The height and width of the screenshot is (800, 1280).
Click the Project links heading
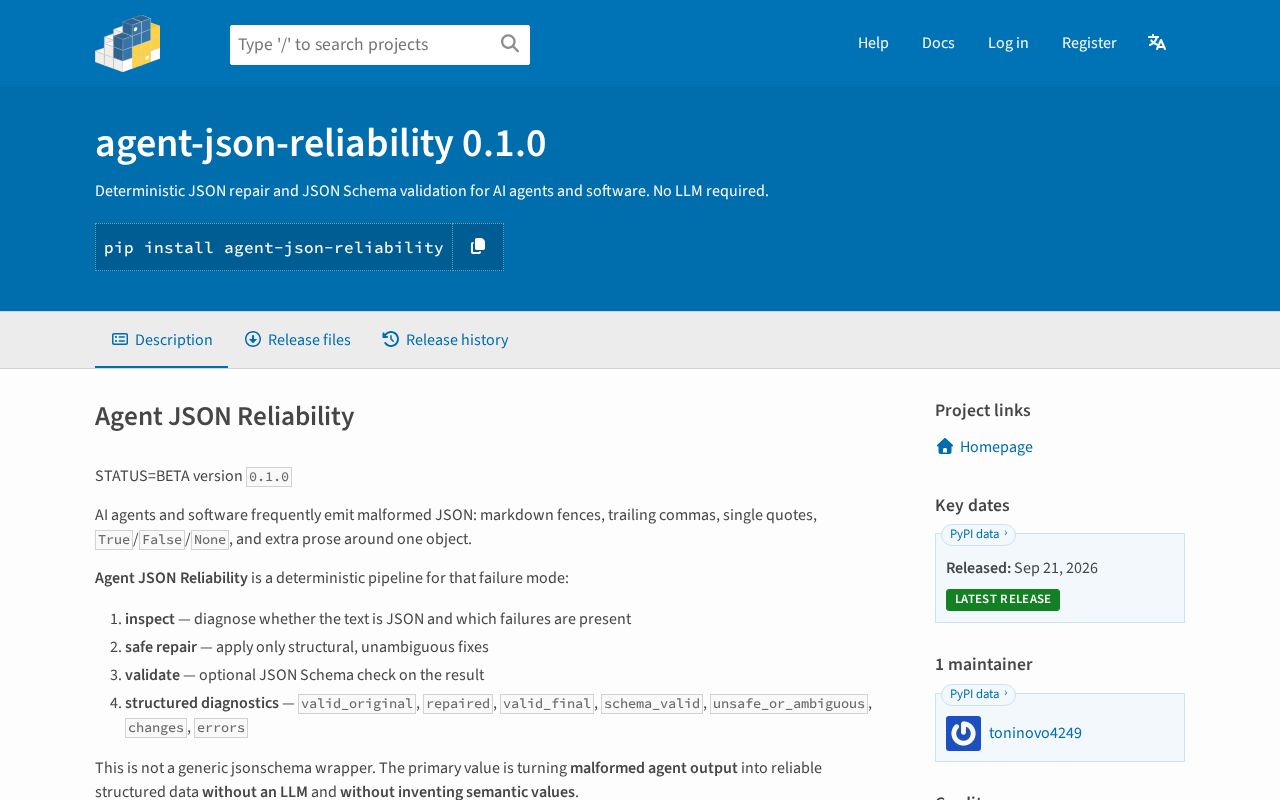pyautogui.click(x=983, y=410)
